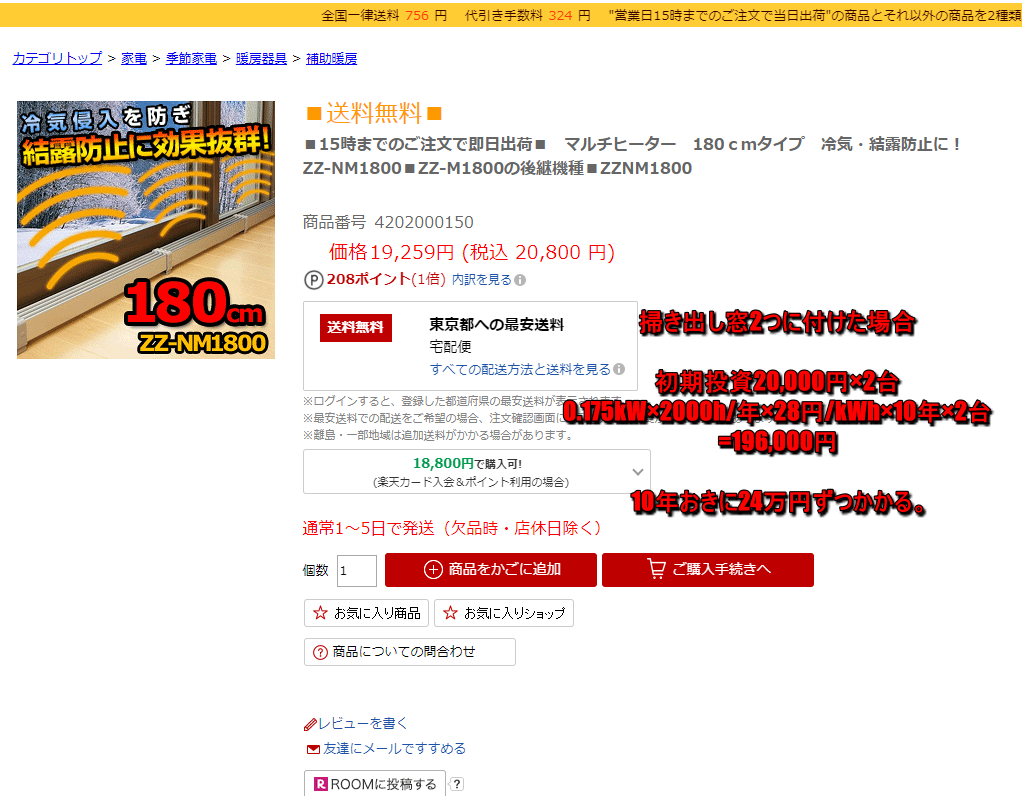
Task: Open 商品についての問合わせ inquiry button
Action: click(410, 652)
